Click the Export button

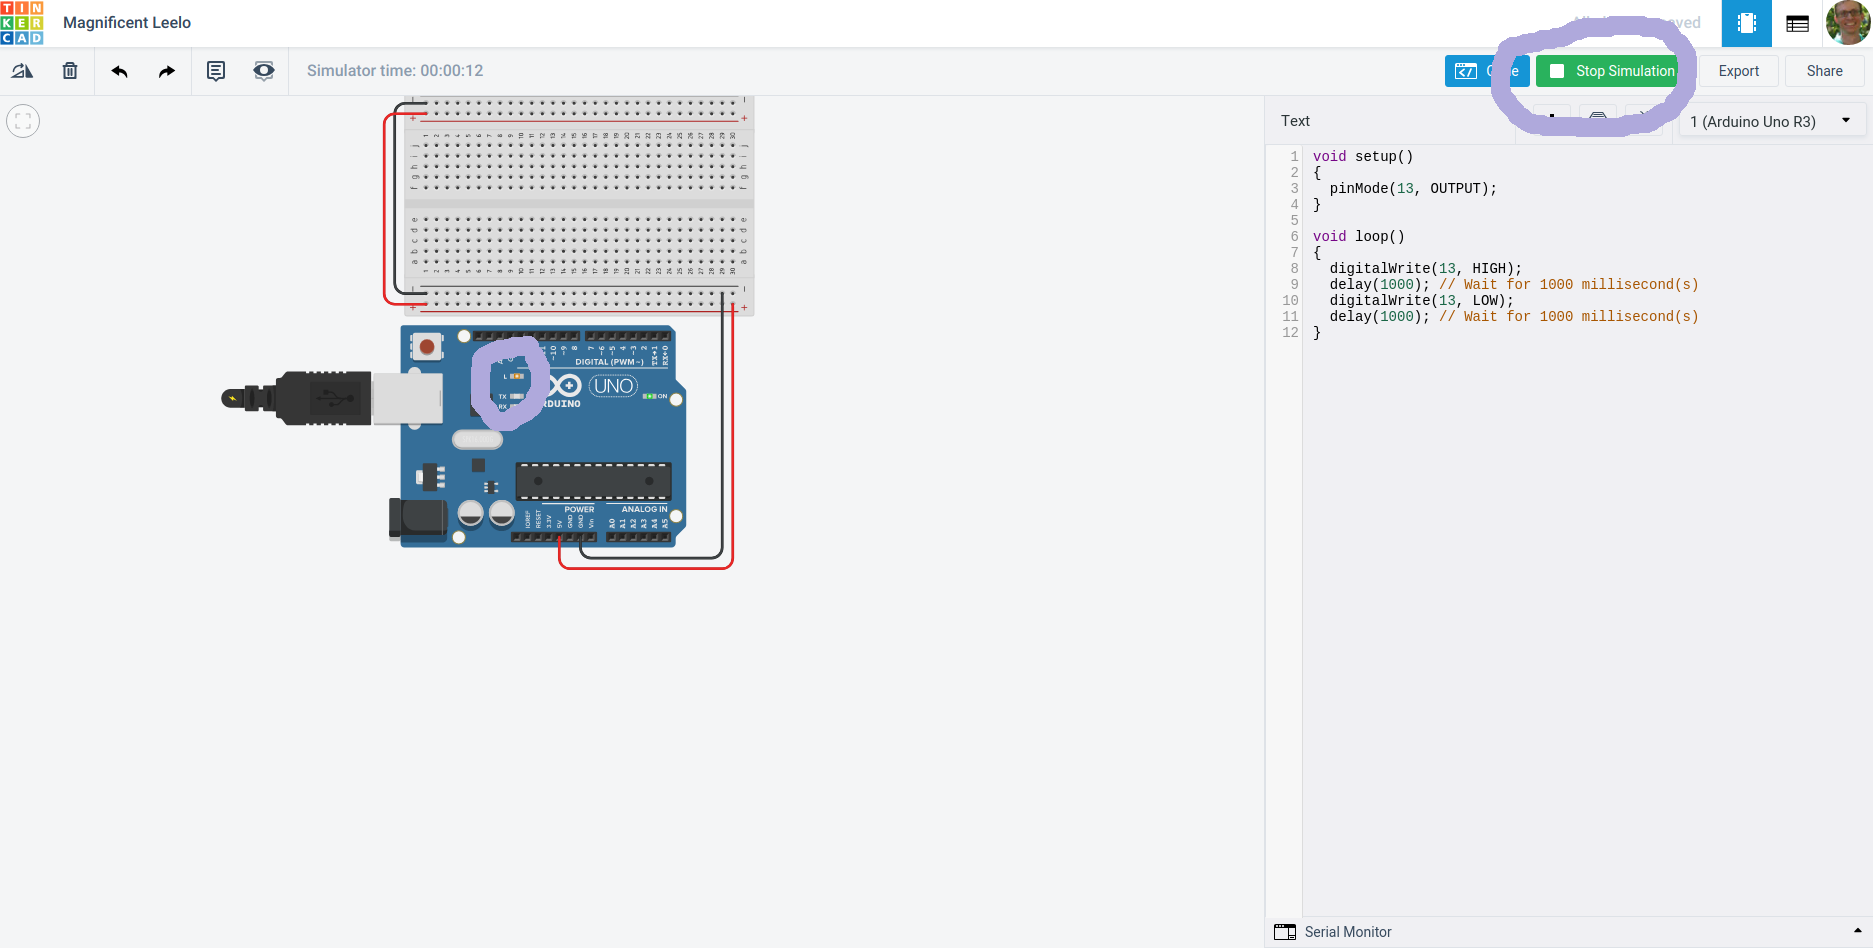point(1739,71)
